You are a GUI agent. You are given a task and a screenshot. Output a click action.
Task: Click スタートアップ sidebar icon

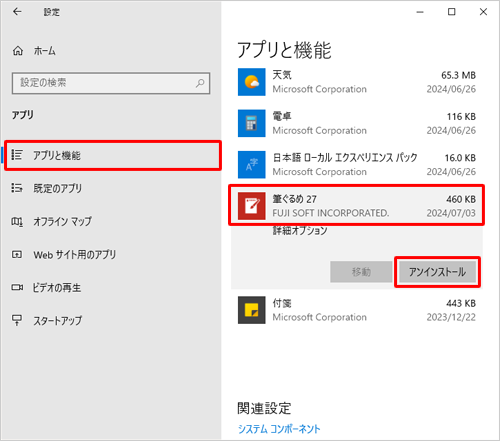click(17, 320)
